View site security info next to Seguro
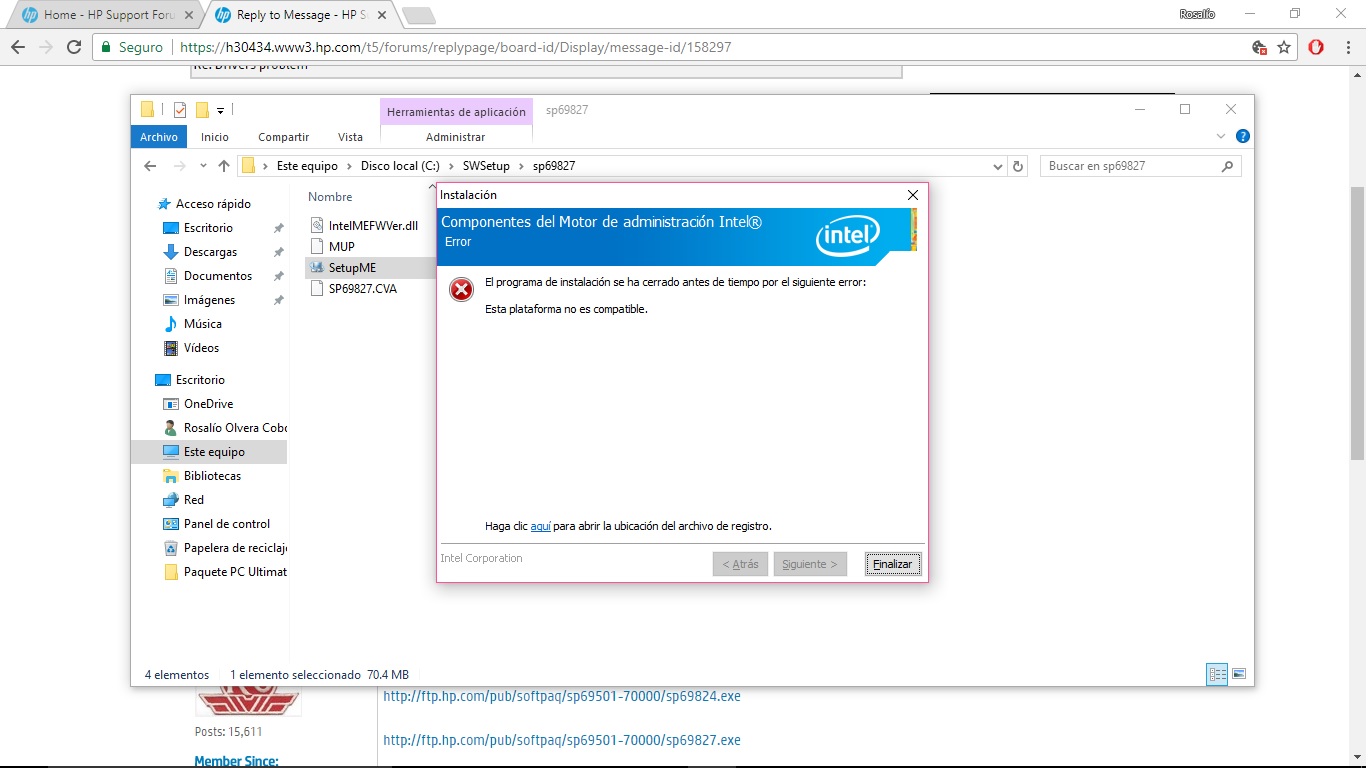The height and width of the screenshot is (770, 1368). coord(134,47)
